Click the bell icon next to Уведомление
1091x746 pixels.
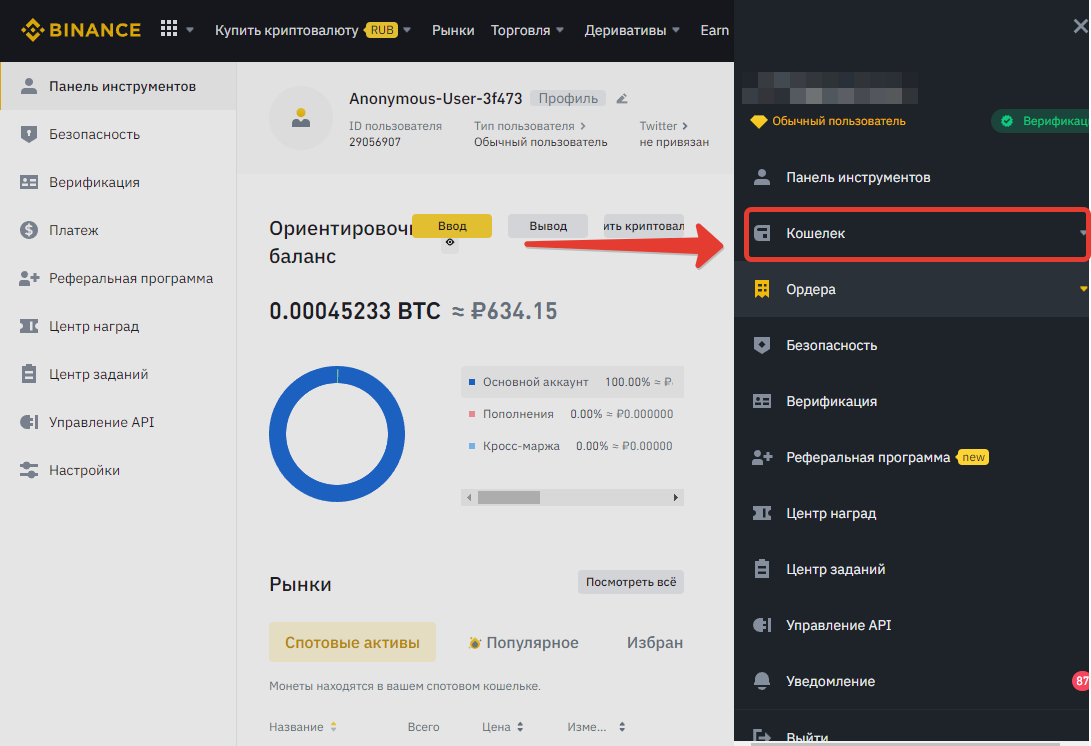coord(762,681)
